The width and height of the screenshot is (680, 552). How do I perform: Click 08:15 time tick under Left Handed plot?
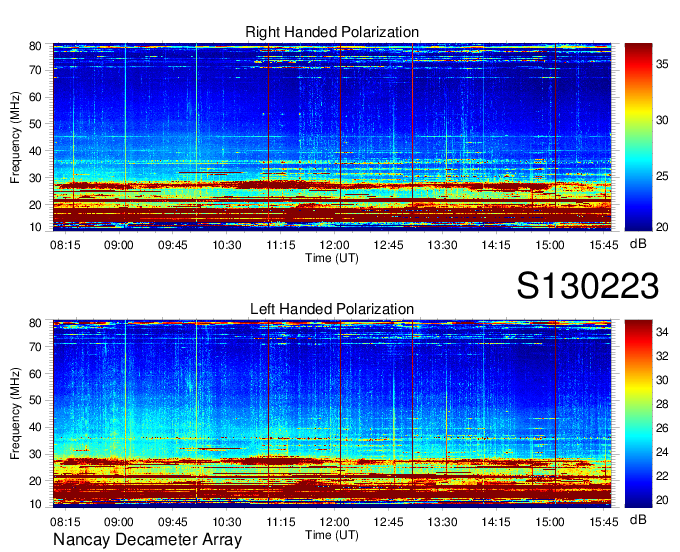(x=65, y=522)
